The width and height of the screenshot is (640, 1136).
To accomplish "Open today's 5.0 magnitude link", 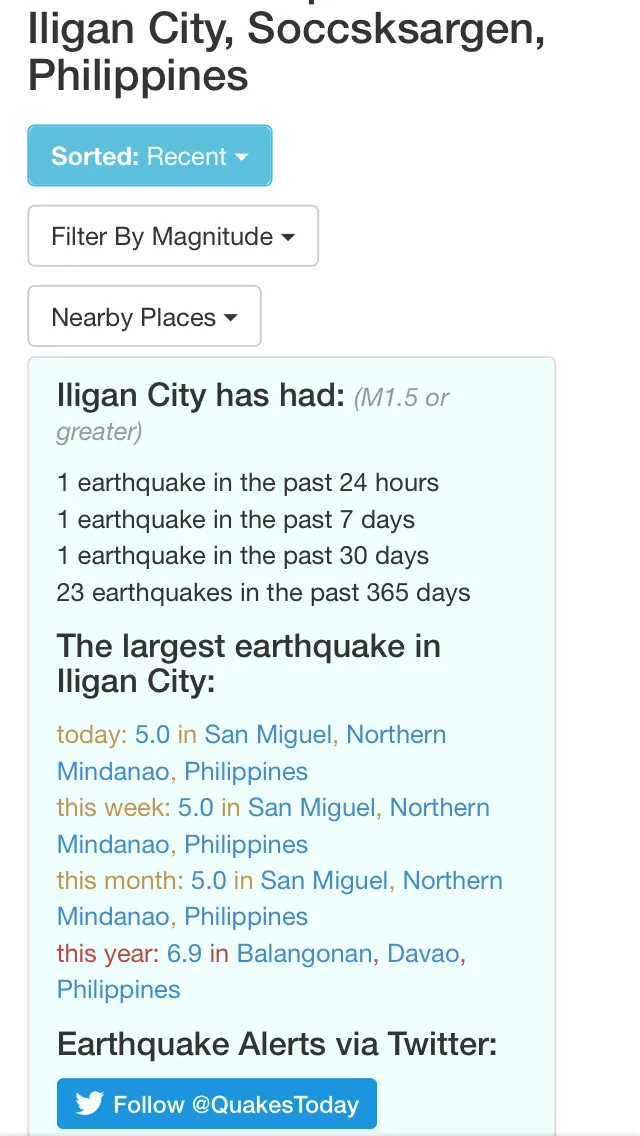I will (x=152, y=735).
